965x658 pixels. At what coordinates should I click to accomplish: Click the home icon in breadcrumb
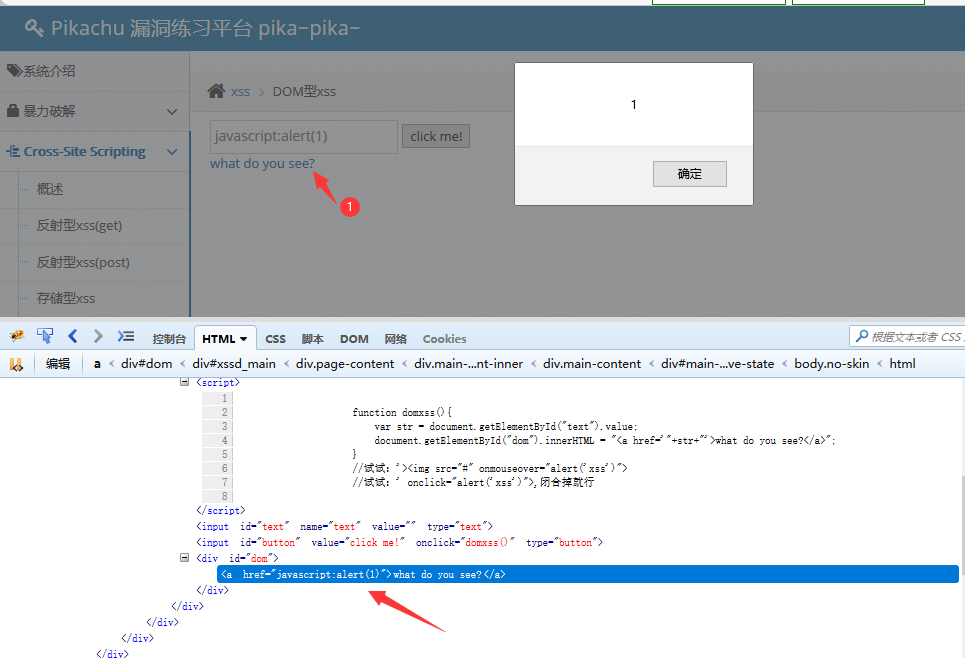216,91
